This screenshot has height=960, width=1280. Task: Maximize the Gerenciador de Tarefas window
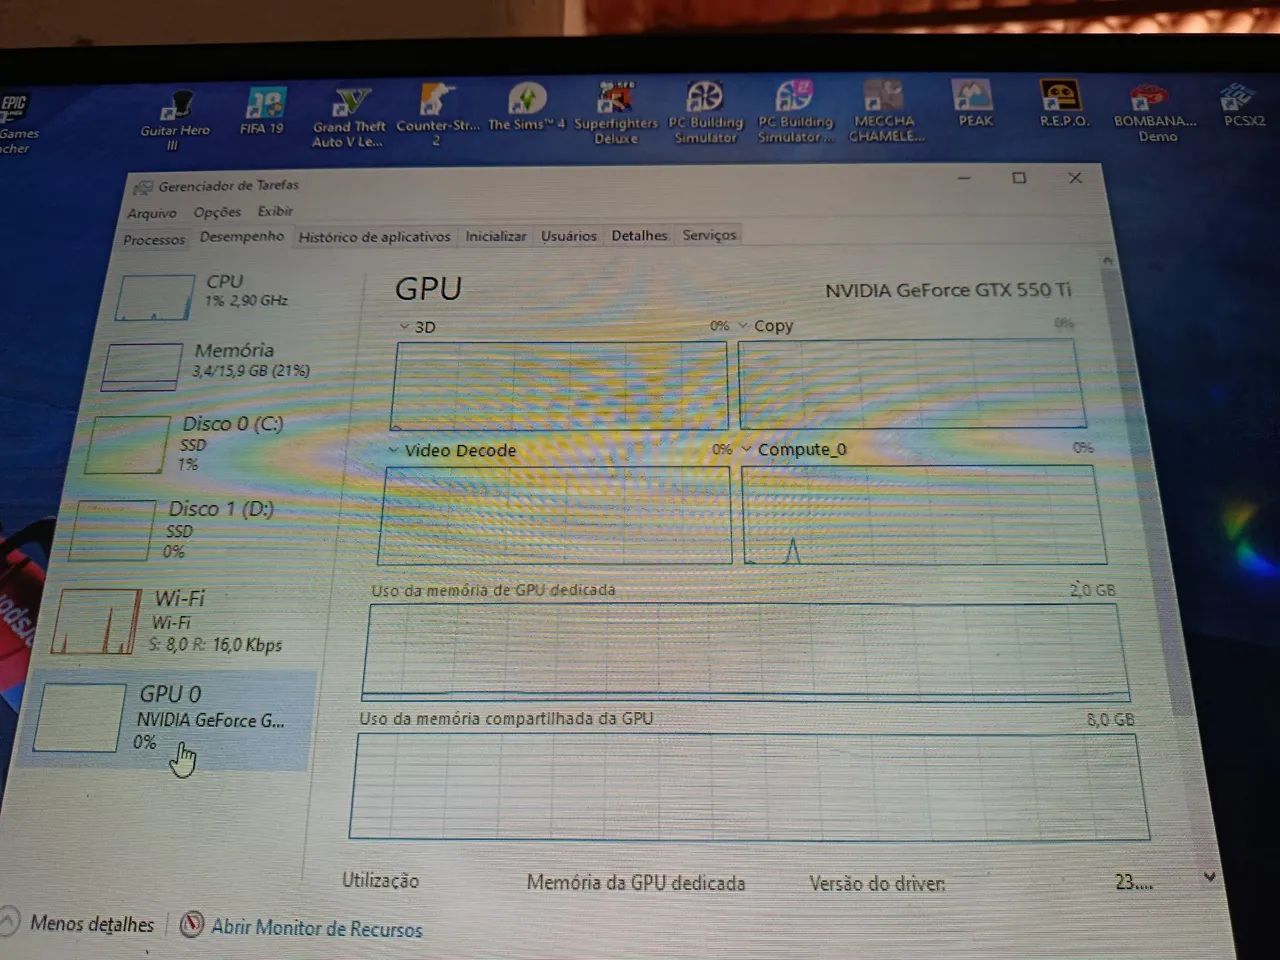[1019, 178]
